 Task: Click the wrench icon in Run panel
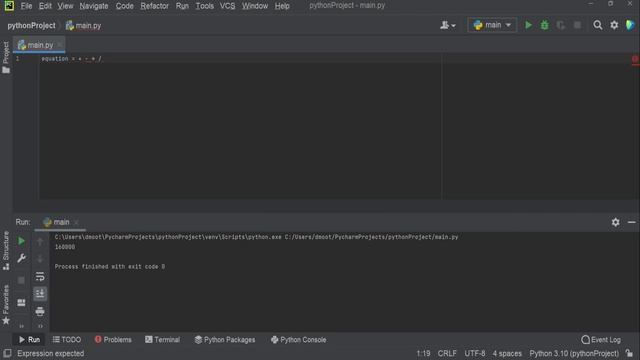pos(21,258)
